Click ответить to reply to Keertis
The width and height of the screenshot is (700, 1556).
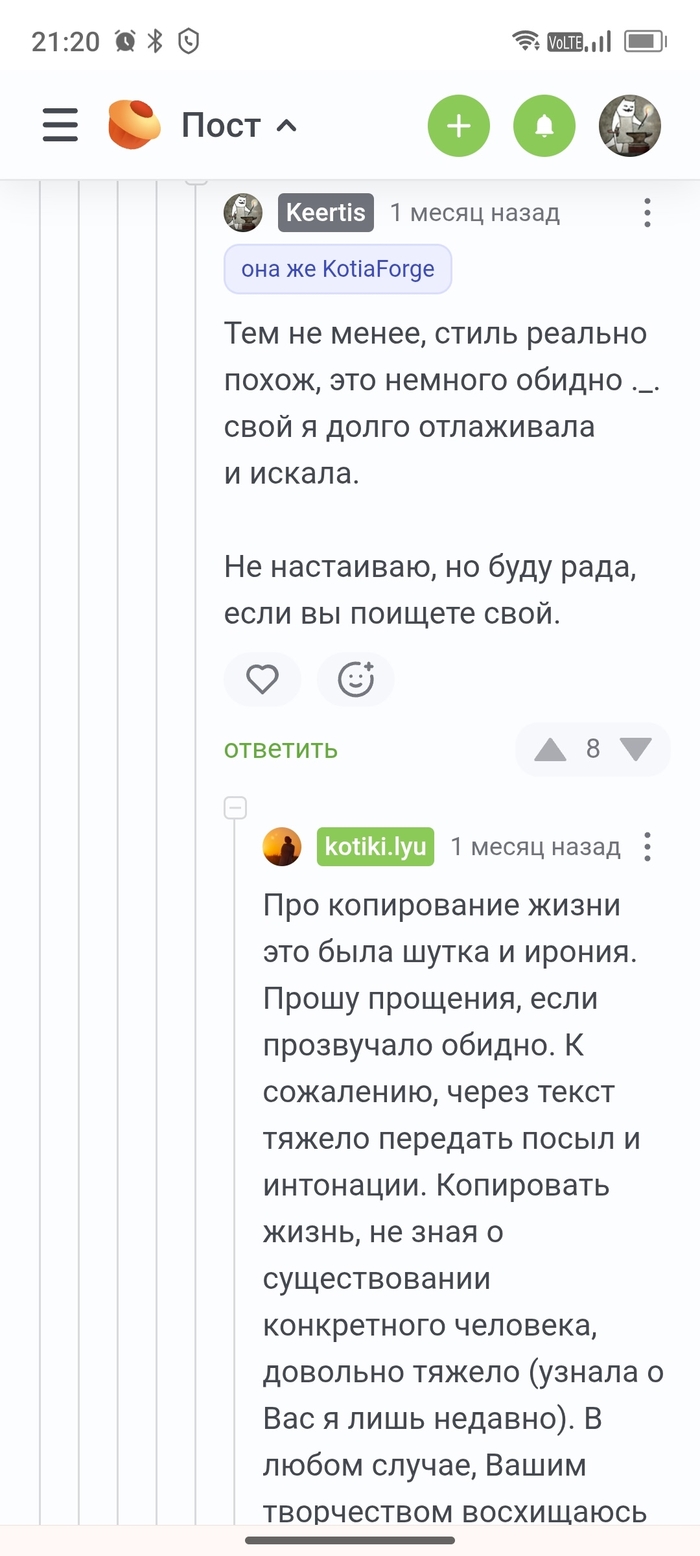[x=281, y=749]
